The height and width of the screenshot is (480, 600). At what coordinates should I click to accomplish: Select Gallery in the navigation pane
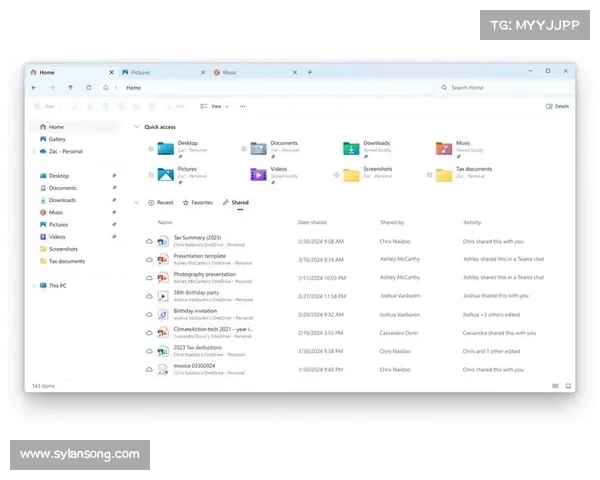(57, 139)
